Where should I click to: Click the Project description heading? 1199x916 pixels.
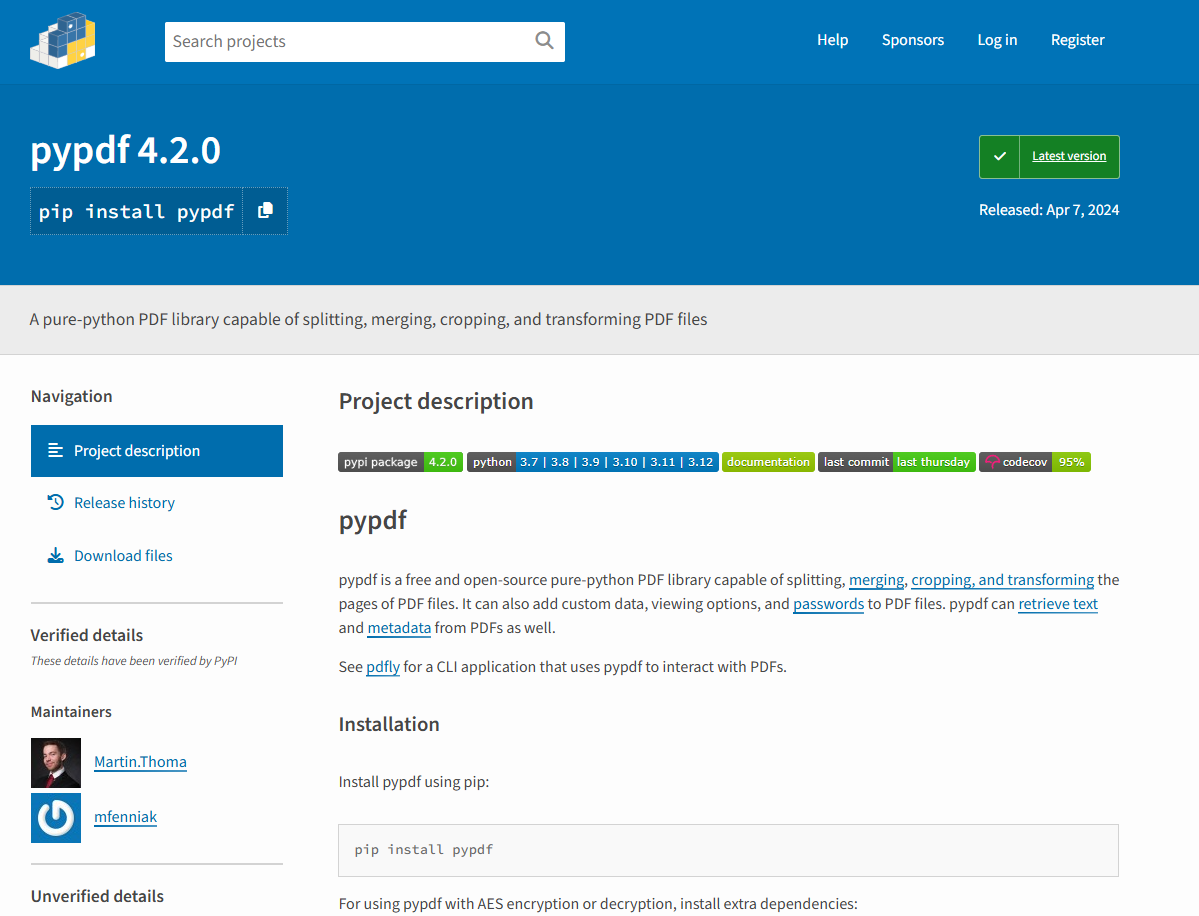(436, 401)
